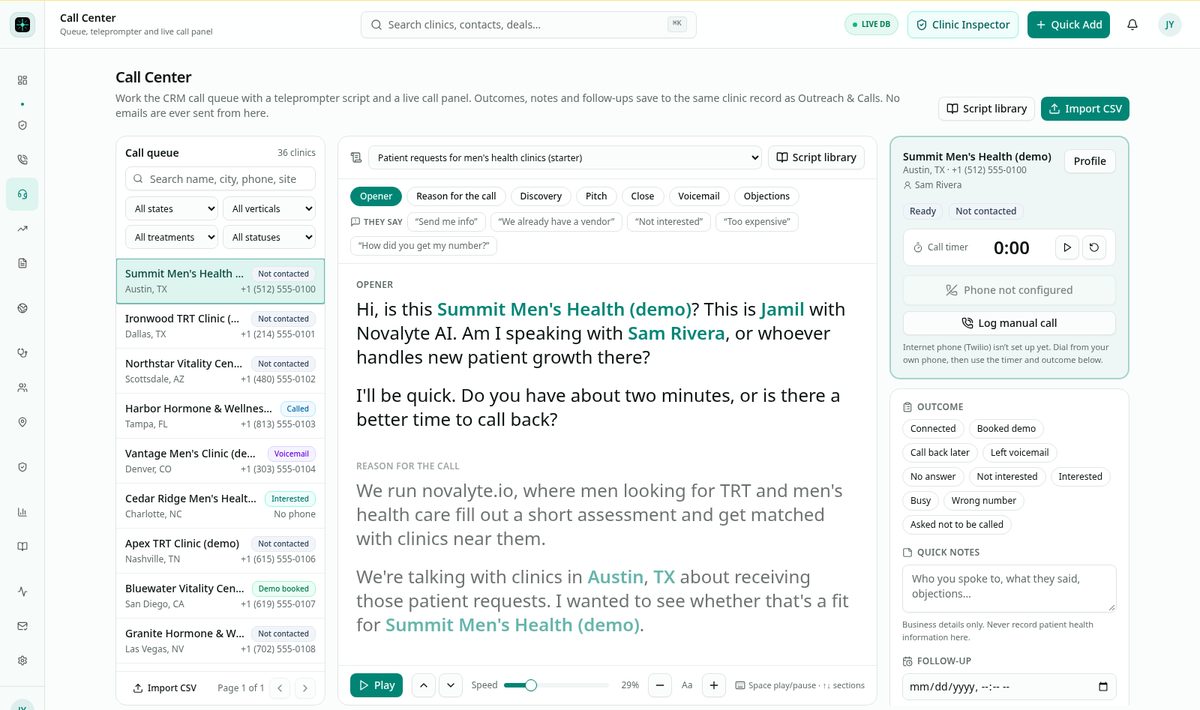Move to next script section arrow
Viewport: 1200px width, 710px height.
450,685
